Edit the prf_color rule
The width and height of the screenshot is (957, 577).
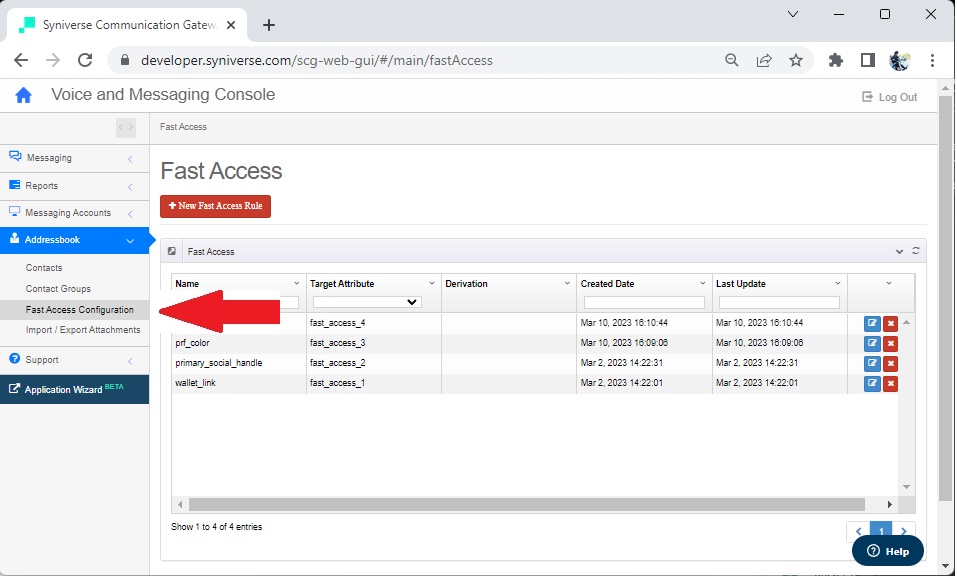(872, 343)
